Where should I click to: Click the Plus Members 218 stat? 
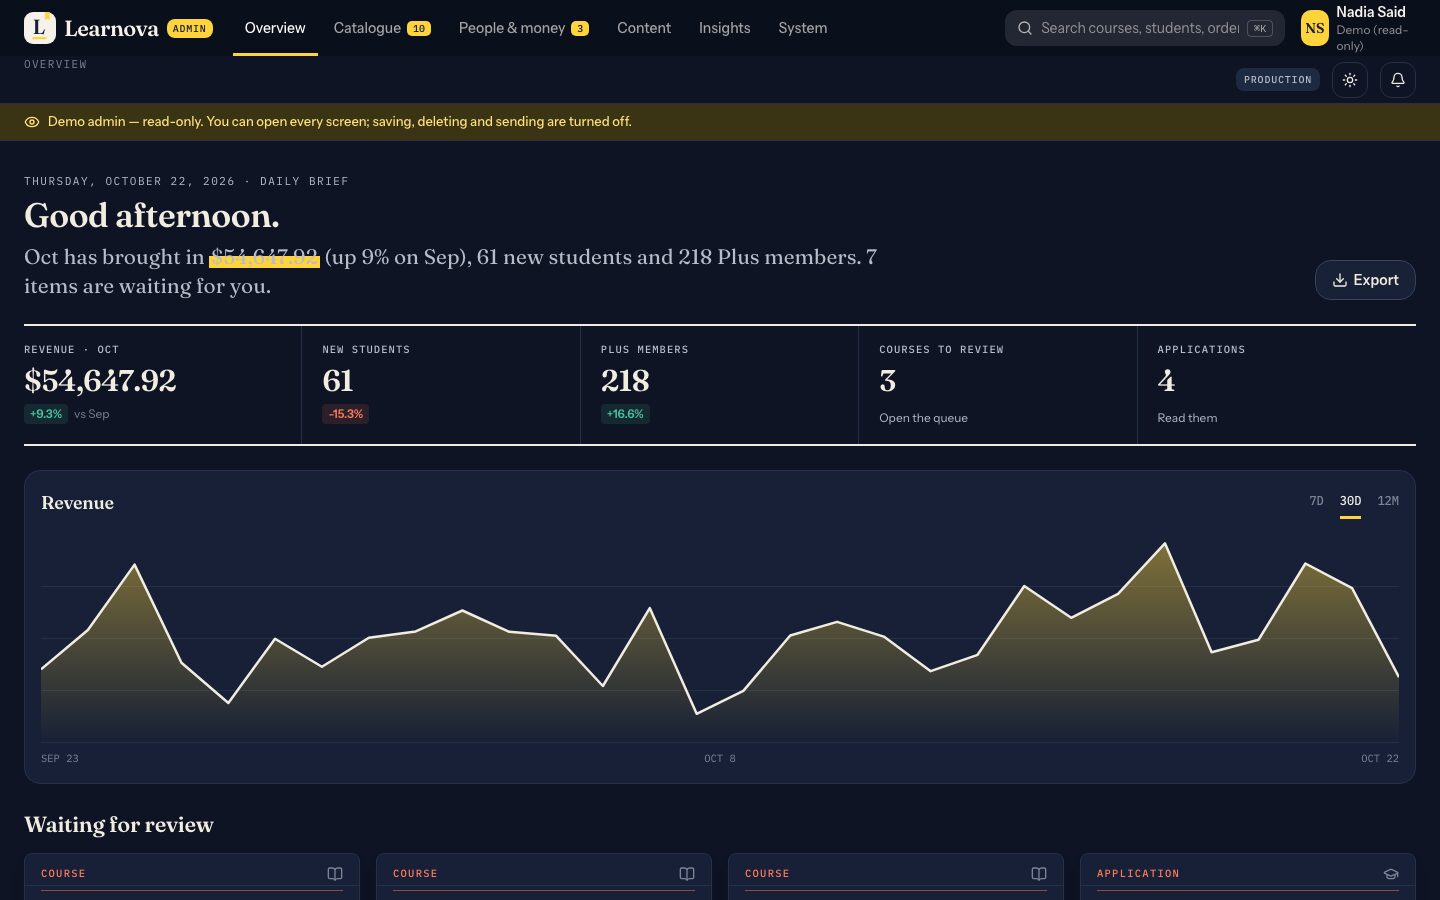[719, 385]
